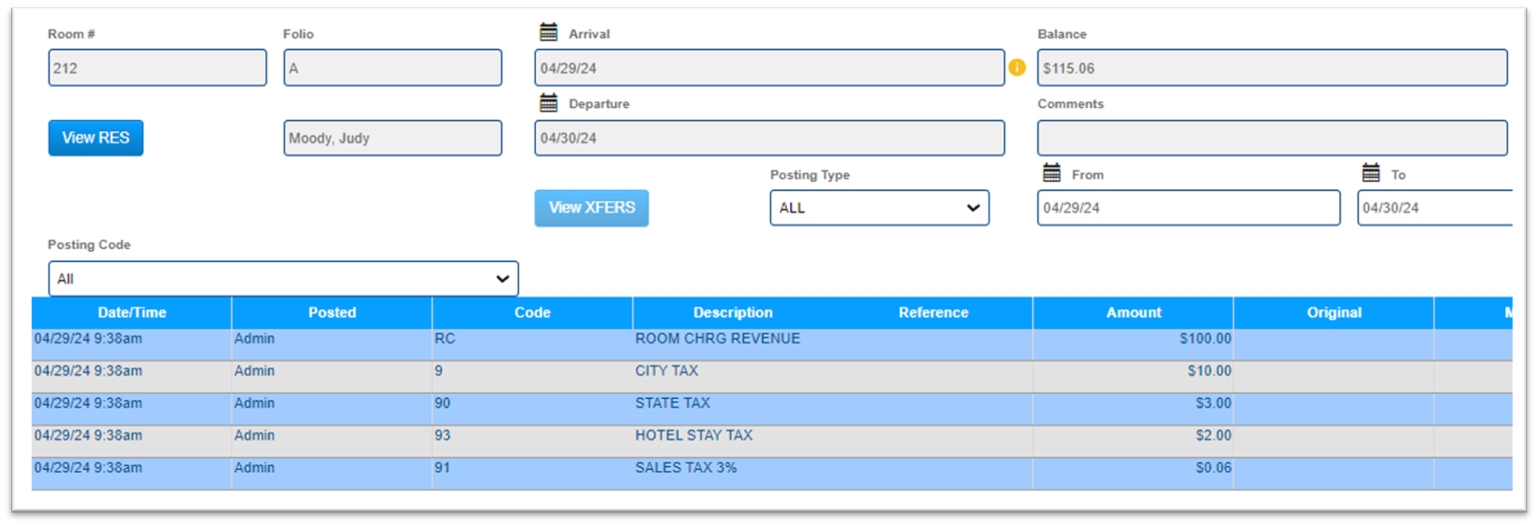The image size is (1538, 526).
Task: Click the Comments text field
Action: 1271,138
